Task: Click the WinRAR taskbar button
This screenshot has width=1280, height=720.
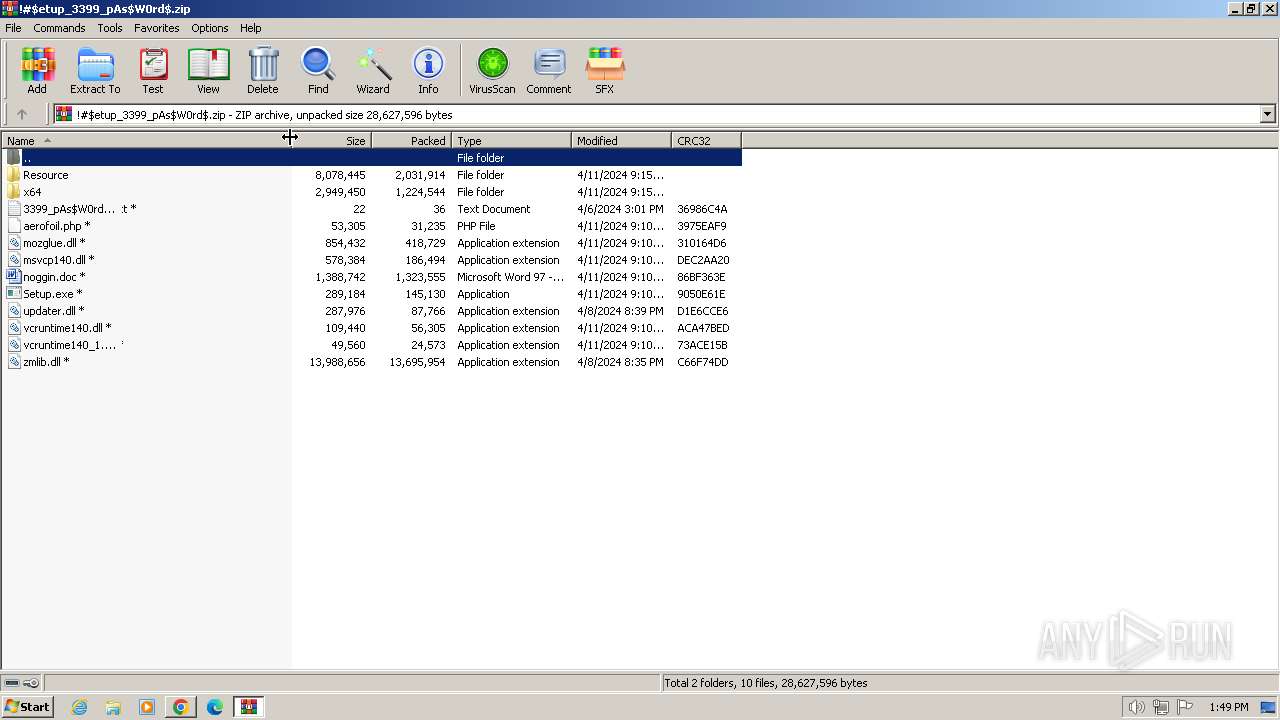Action: click(249, 707)
